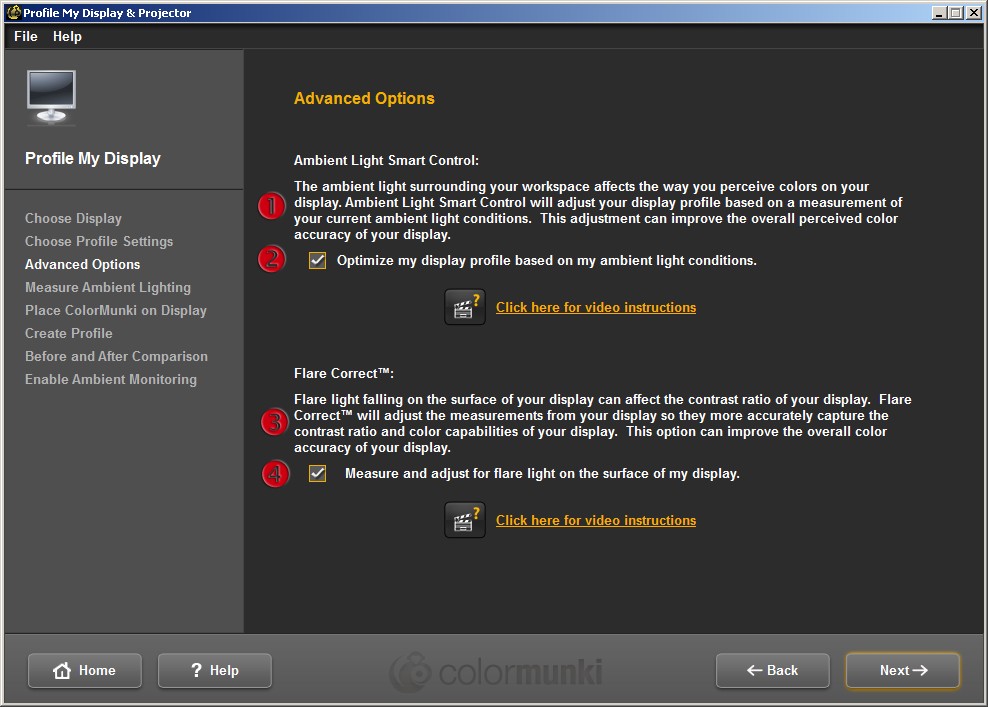Open the Help menu in the menu bar
The width and height of the screenshot is (988, 707).
coord(67,37)
